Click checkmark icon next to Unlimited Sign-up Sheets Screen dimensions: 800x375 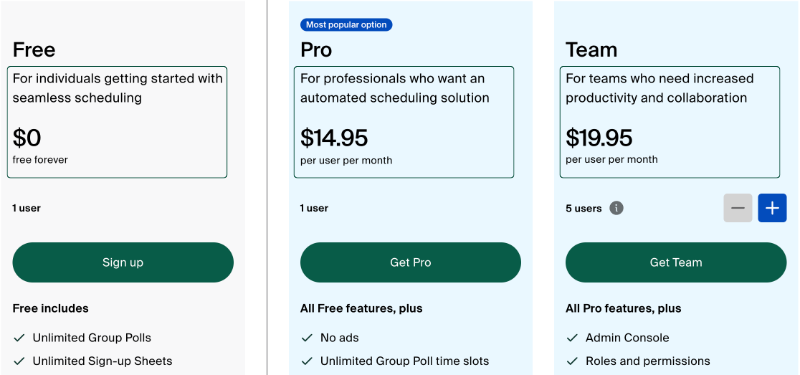coord(19,361)
